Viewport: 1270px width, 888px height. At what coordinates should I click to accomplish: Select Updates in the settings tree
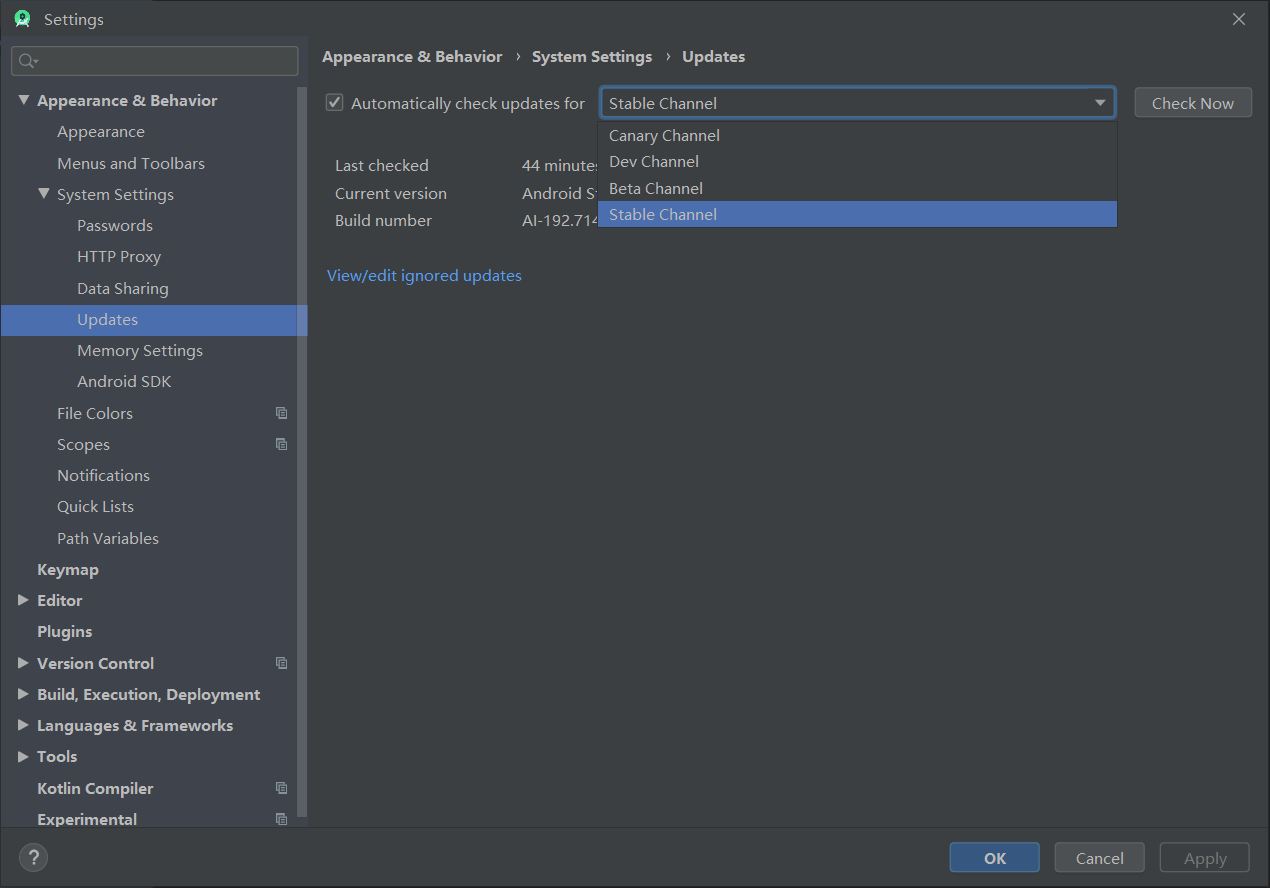click(x=154, y=320)
